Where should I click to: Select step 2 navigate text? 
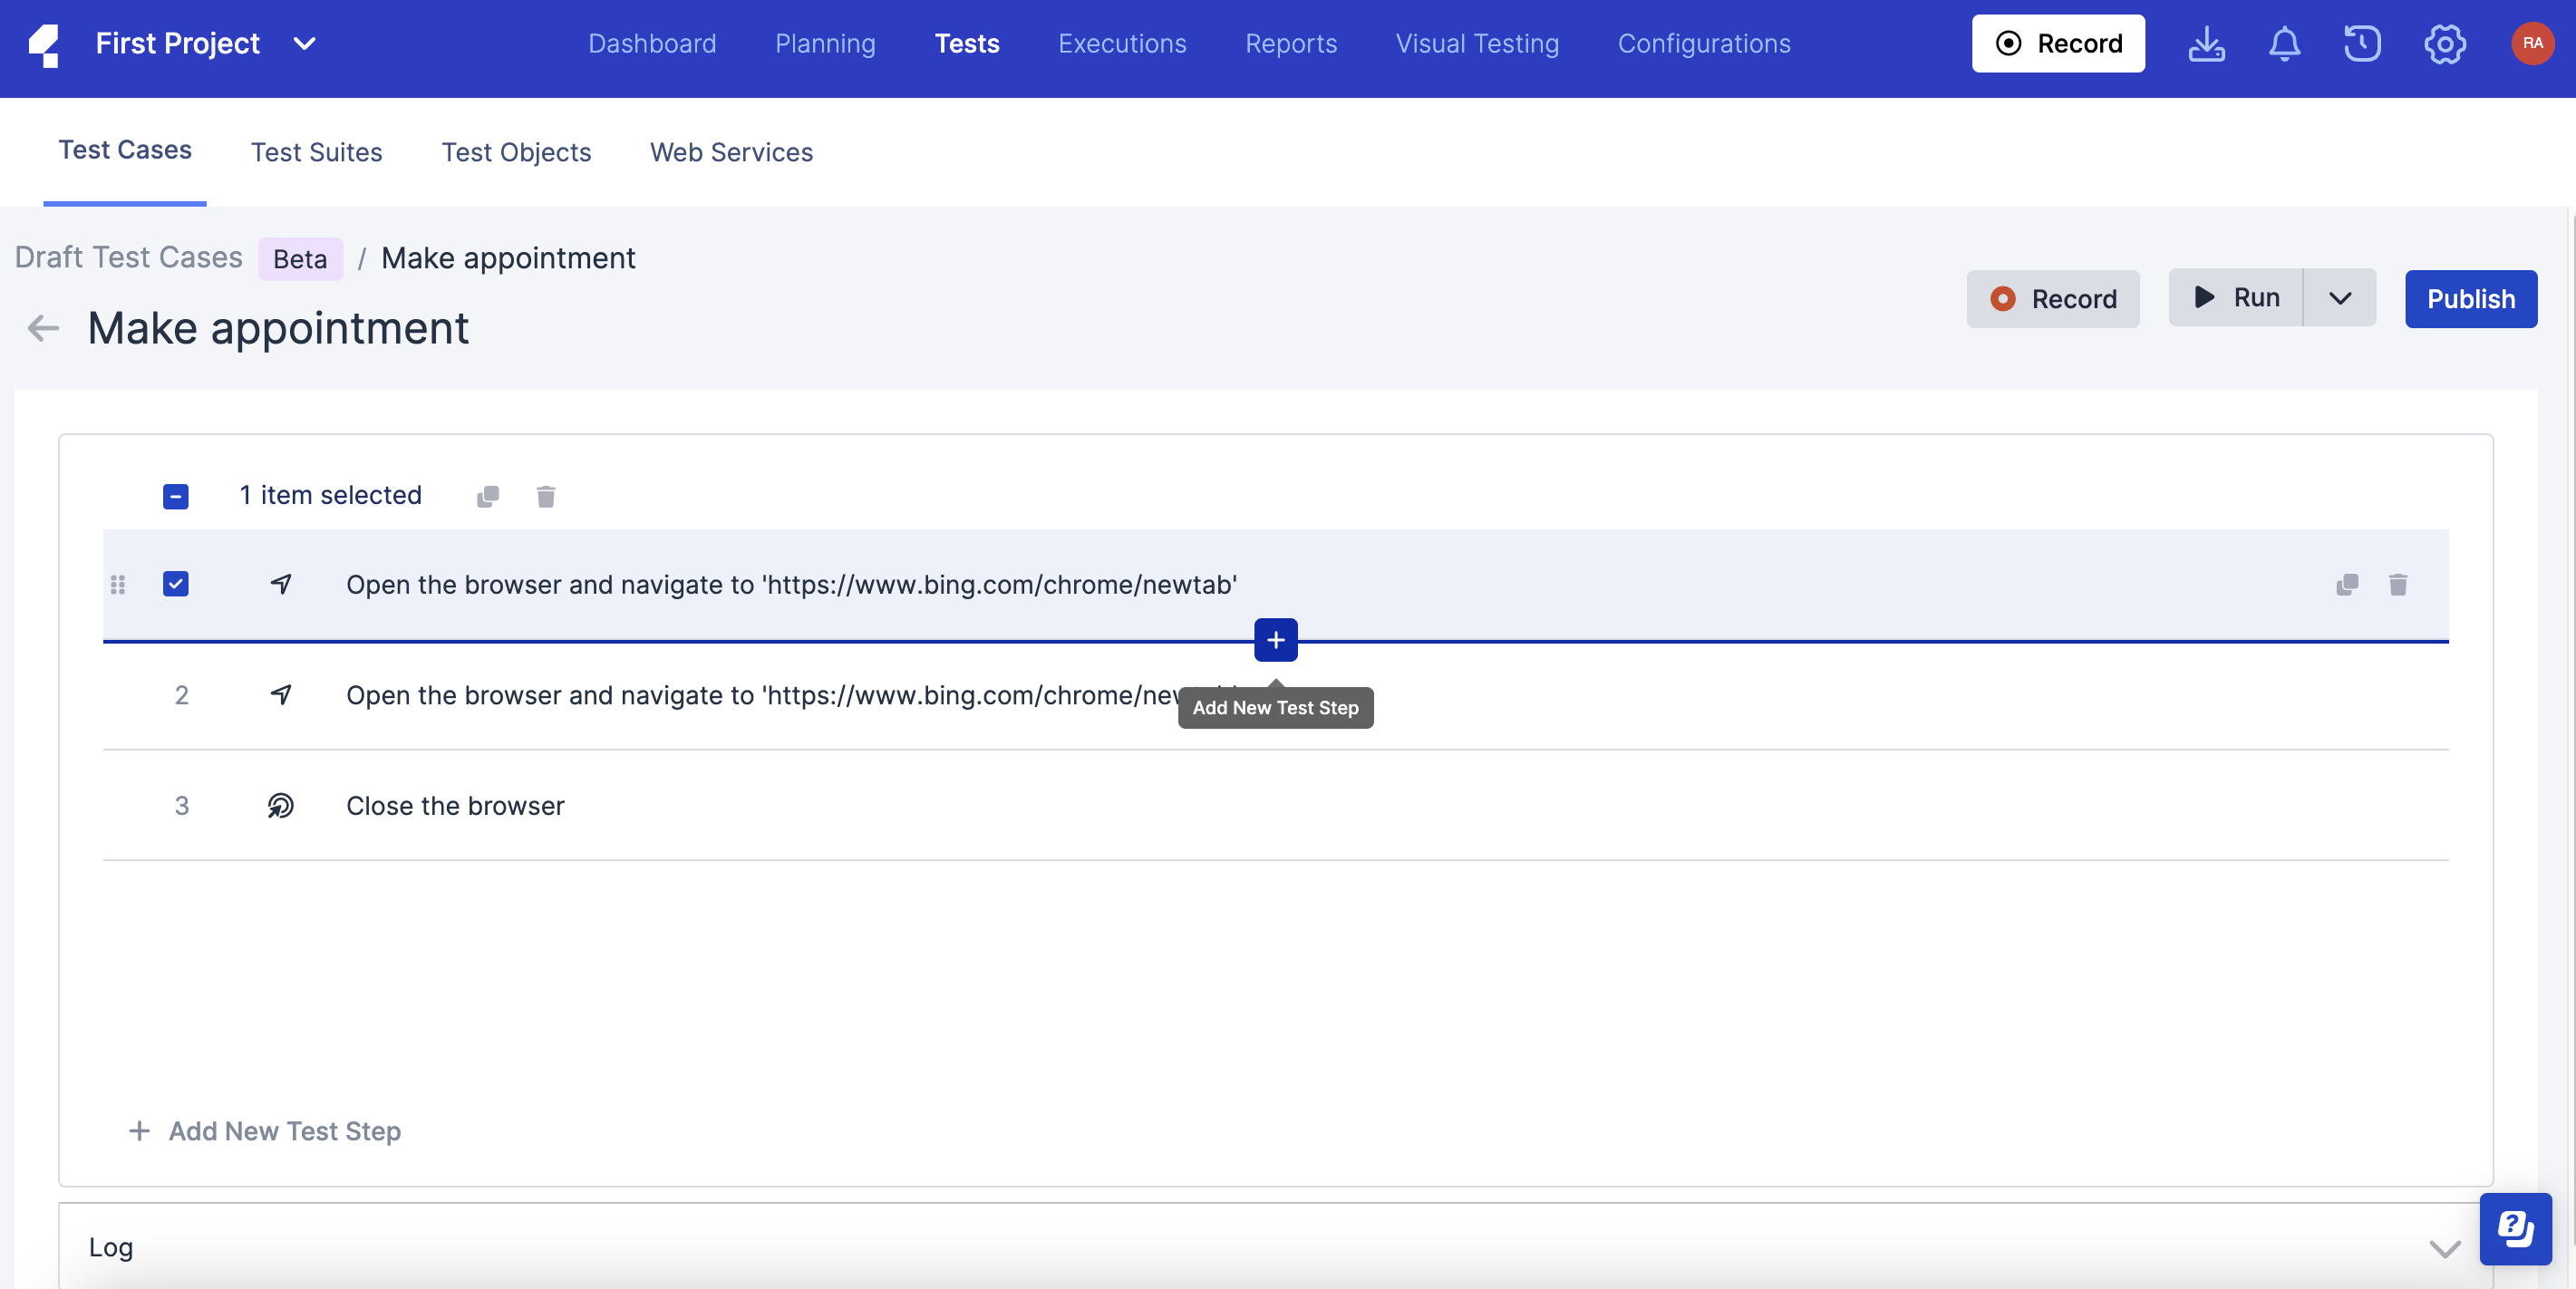click(x=763, y=695)
